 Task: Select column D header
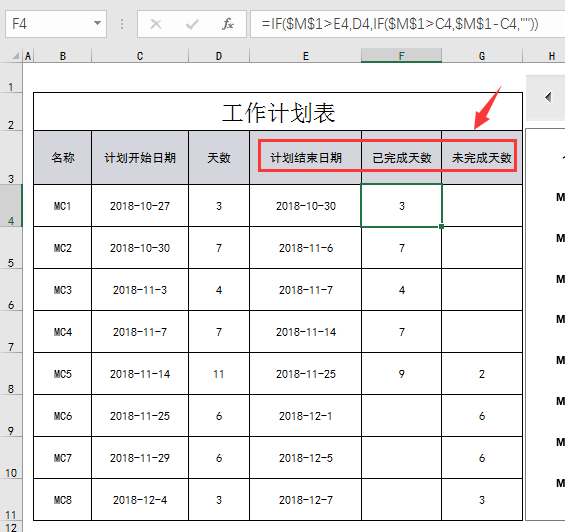[219, 56]
